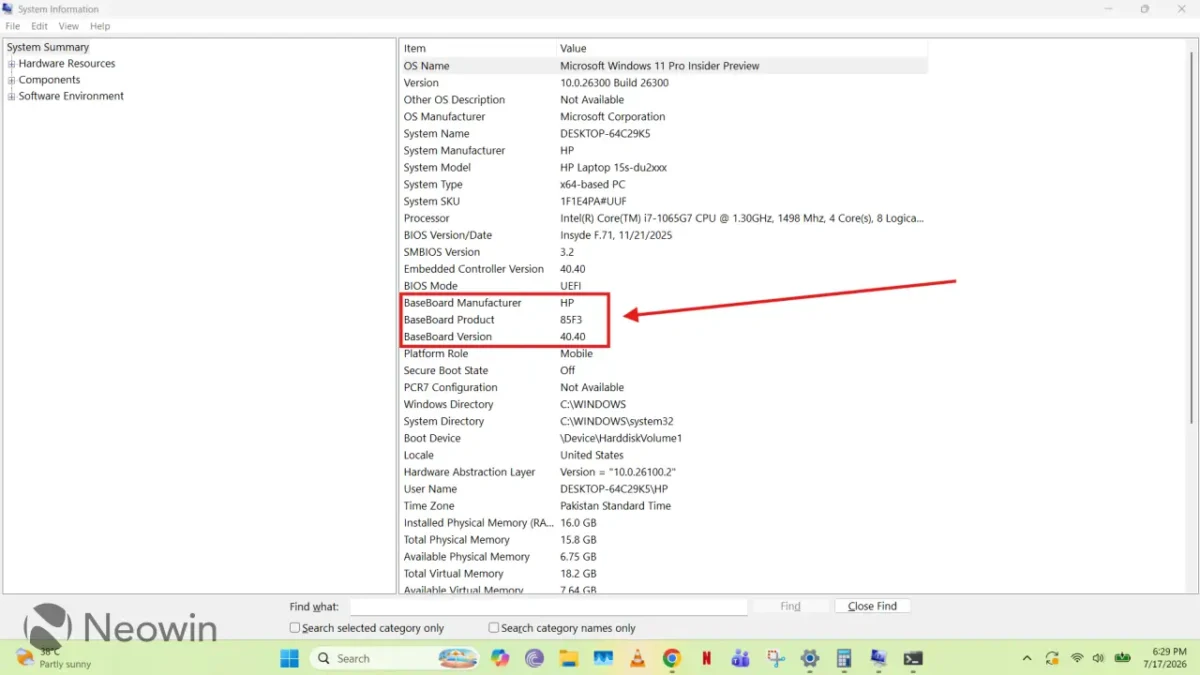Open Copilot from the taskbar

pyautogui.click(x=500, y=658)
